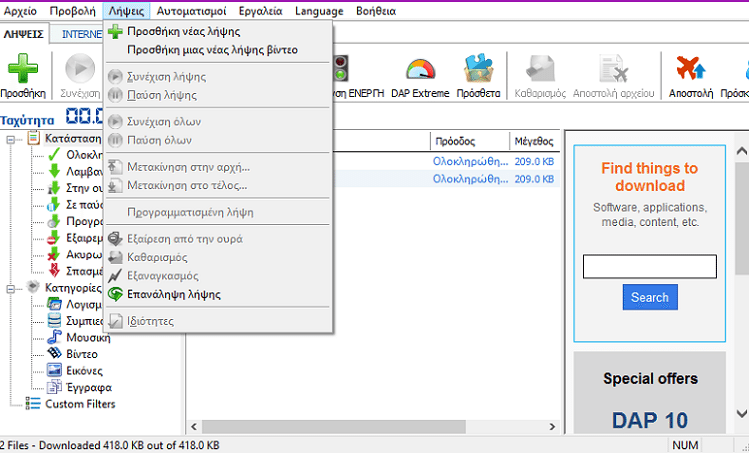Collapse the Κατάσταση tree node
749x453 pixels.
[12, 138]
